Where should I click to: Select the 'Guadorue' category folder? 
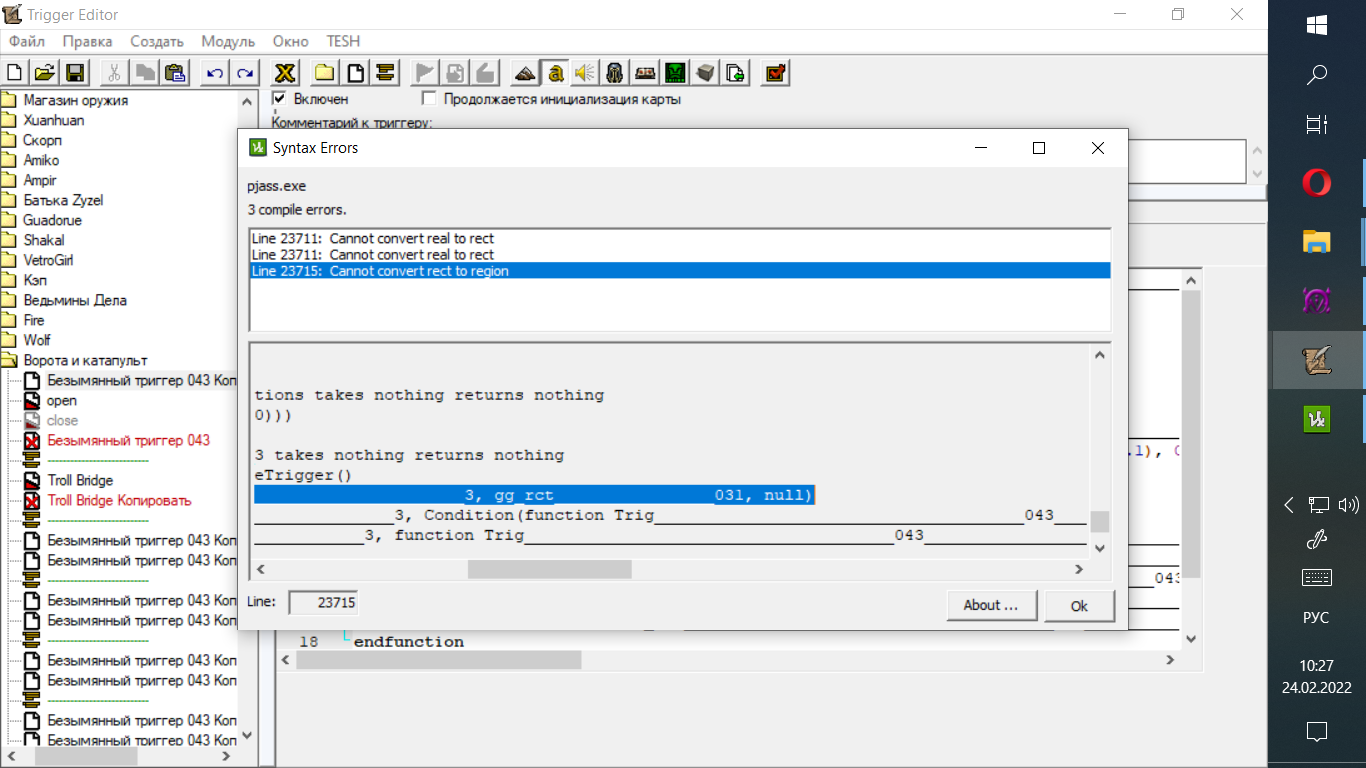(x=53, y=220)
